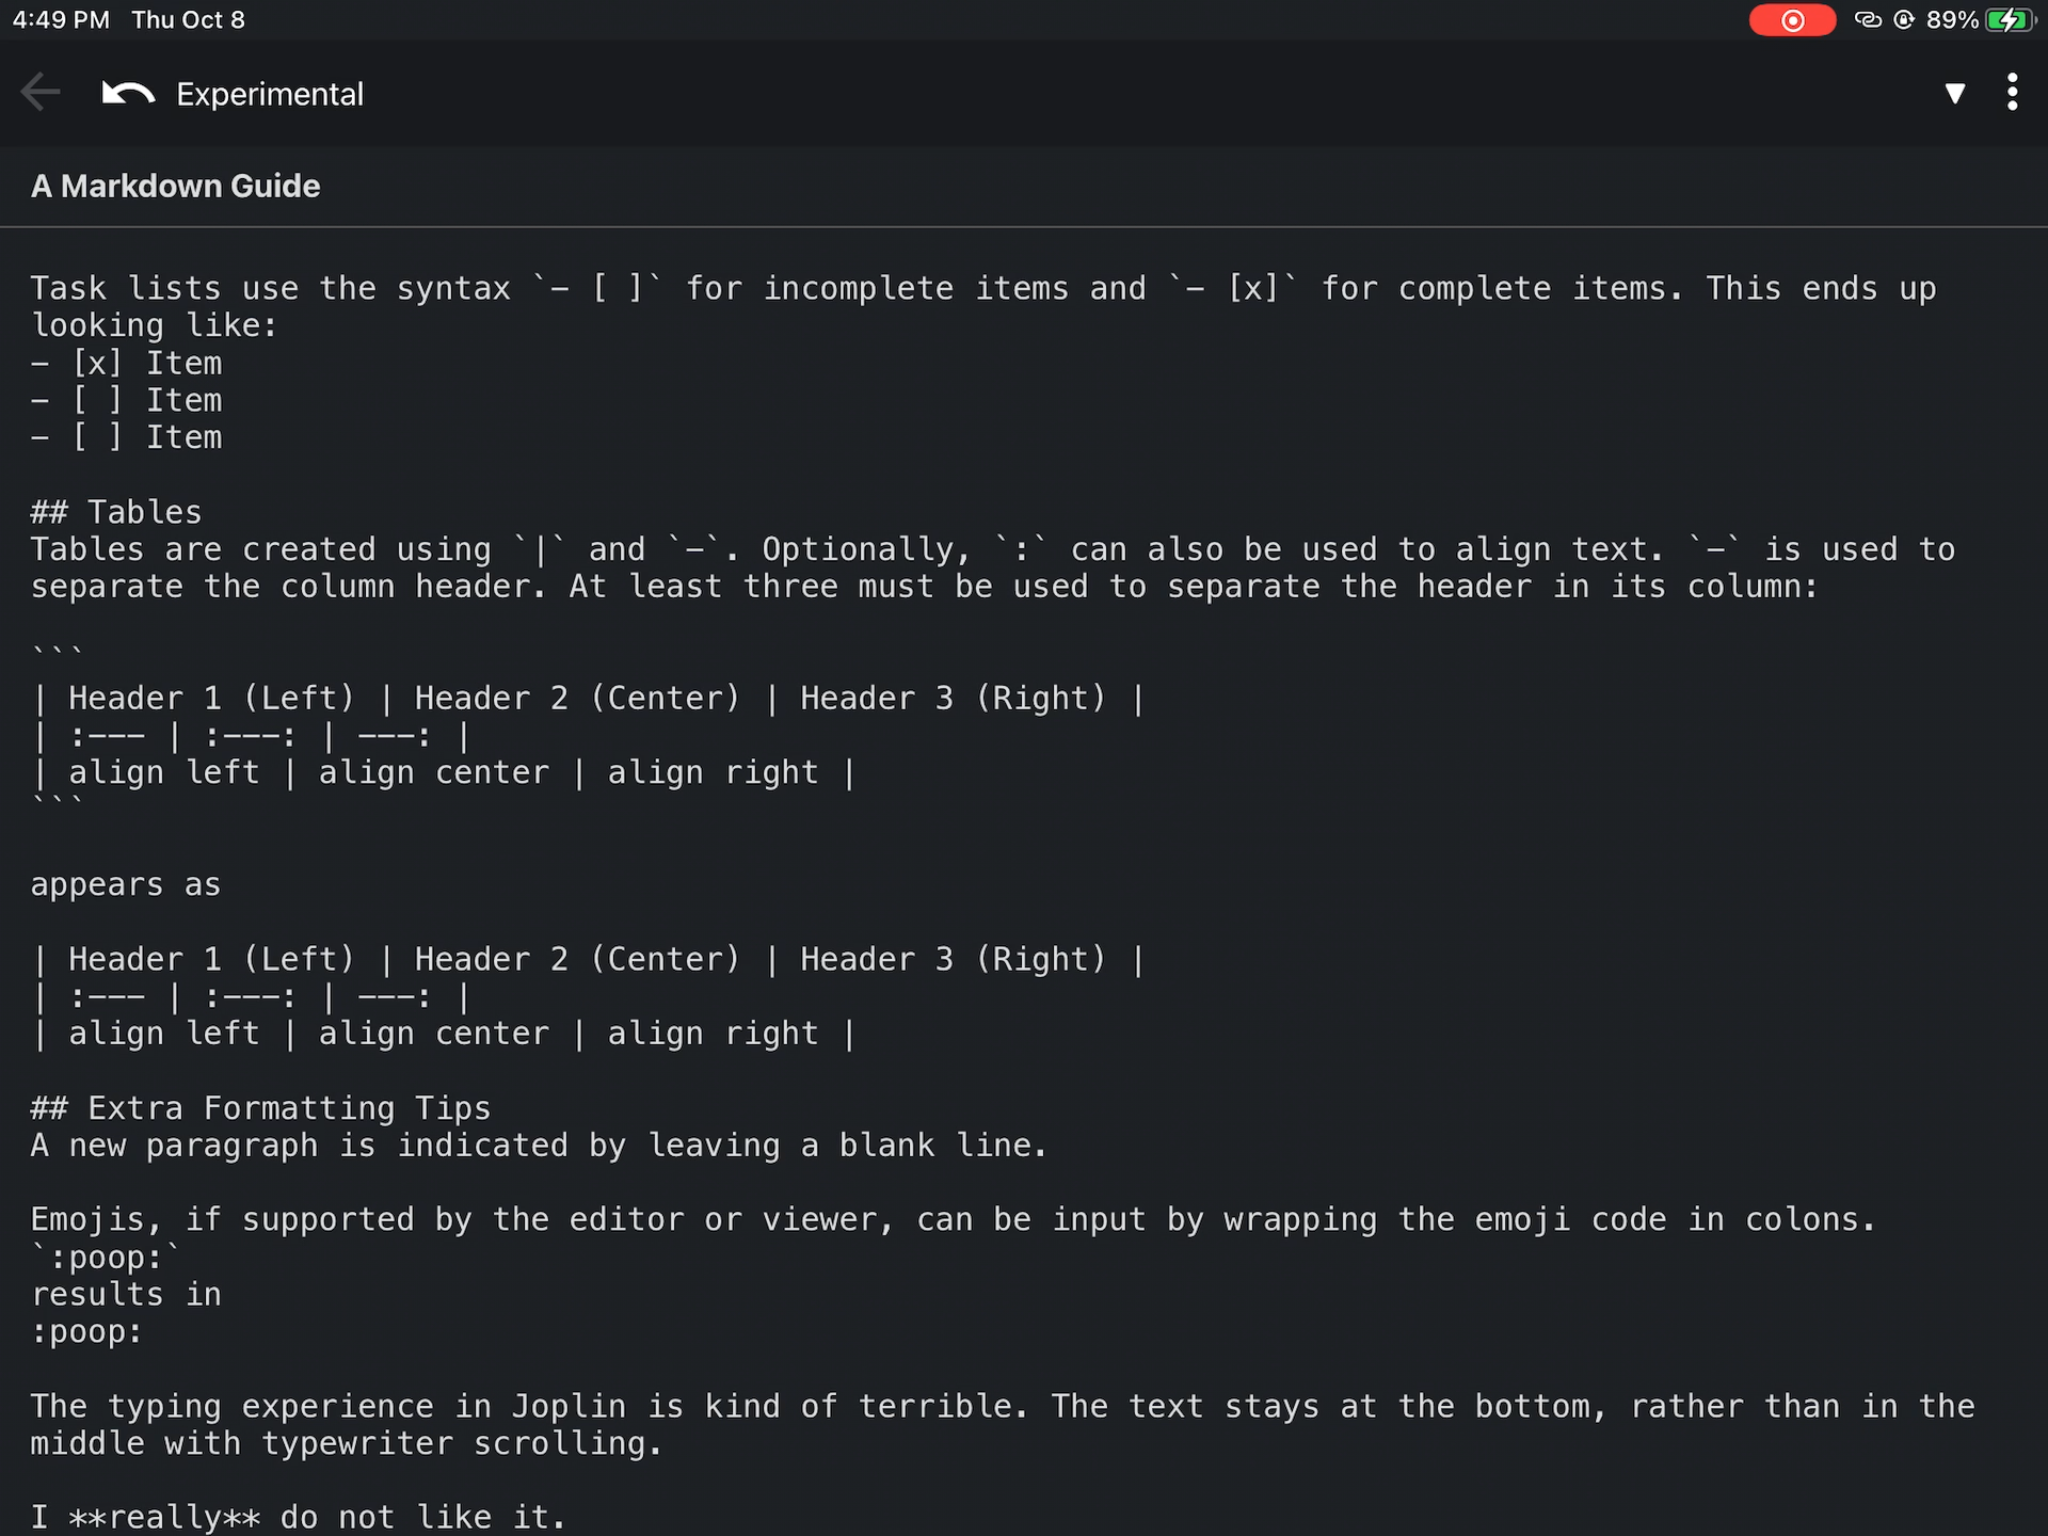
Task: Tap the orientation lock status icon
Action: pos(1904,20)
